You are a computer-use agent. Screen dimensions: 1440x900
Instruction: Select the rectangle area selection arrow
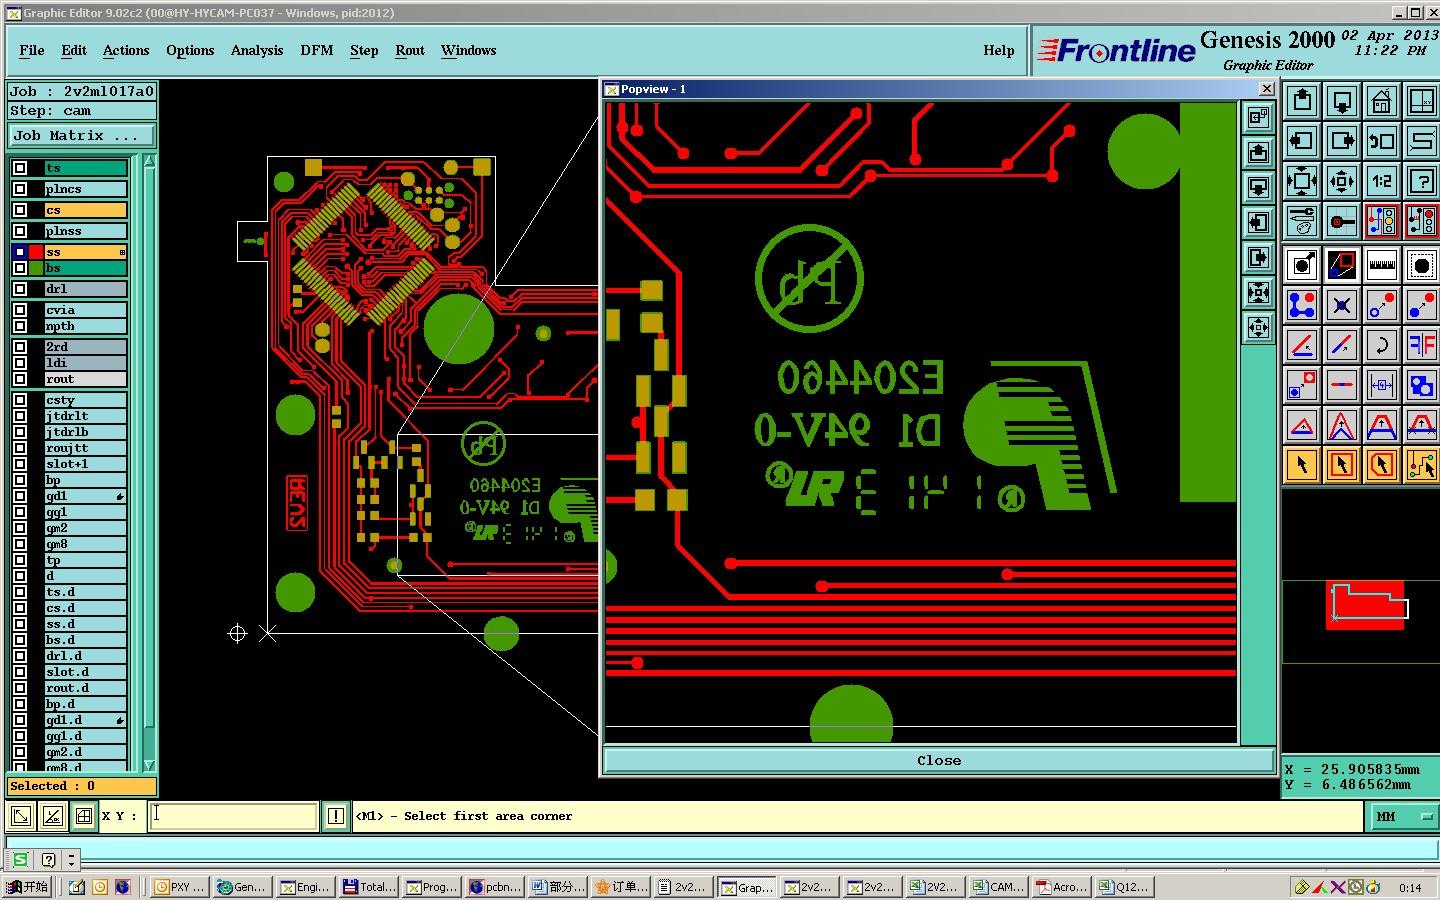pos(1341,465)
